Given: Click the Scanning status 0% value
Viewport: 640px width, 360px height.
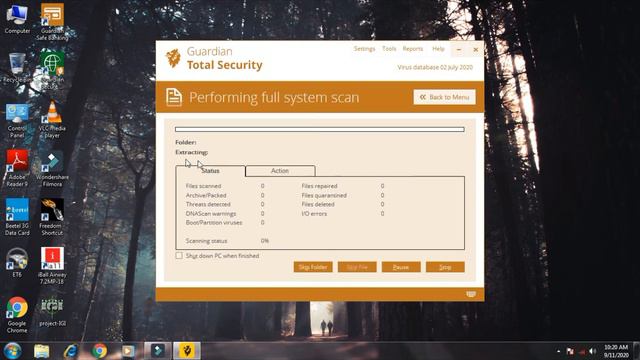Looking at the screenshot, I should click(x=265, y=241).
